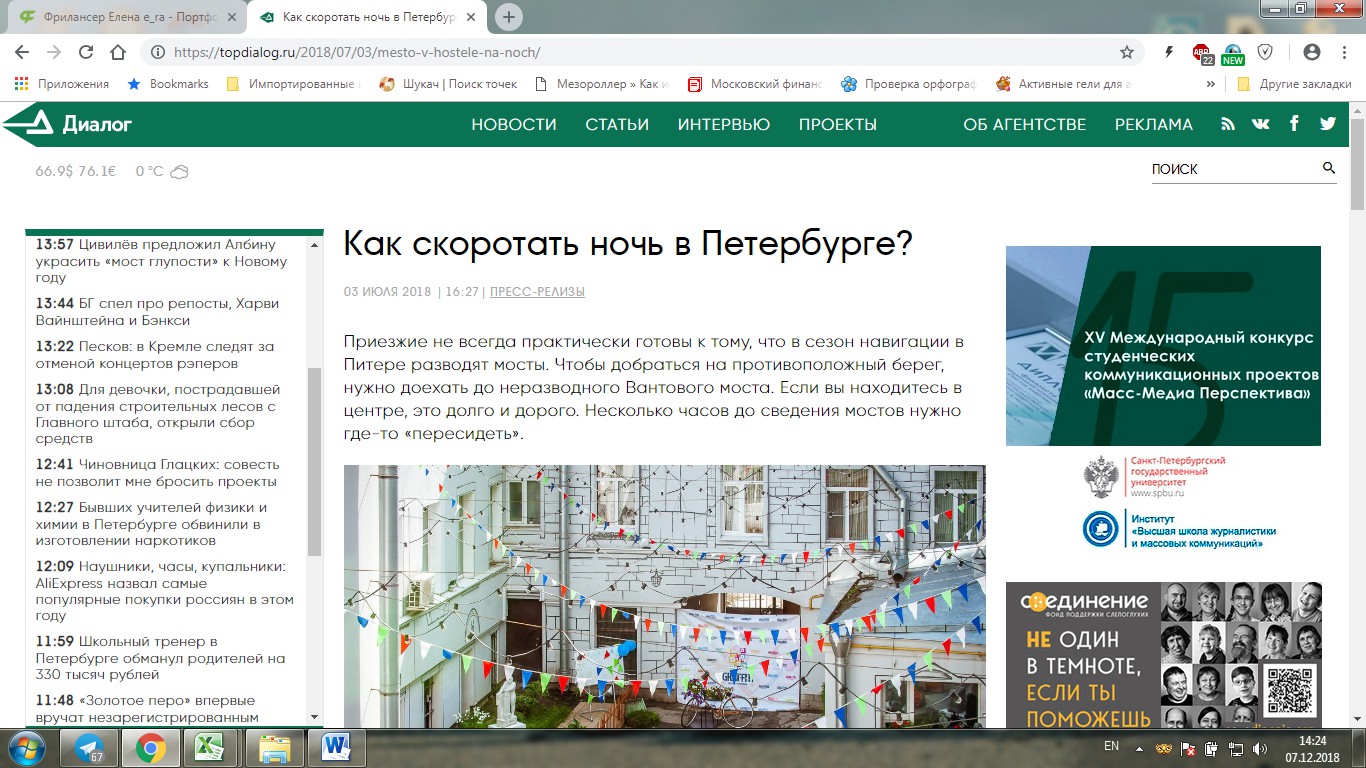Open Telegram from the taskbar
Screen dimensions: 1366x768
pos(89,748)
